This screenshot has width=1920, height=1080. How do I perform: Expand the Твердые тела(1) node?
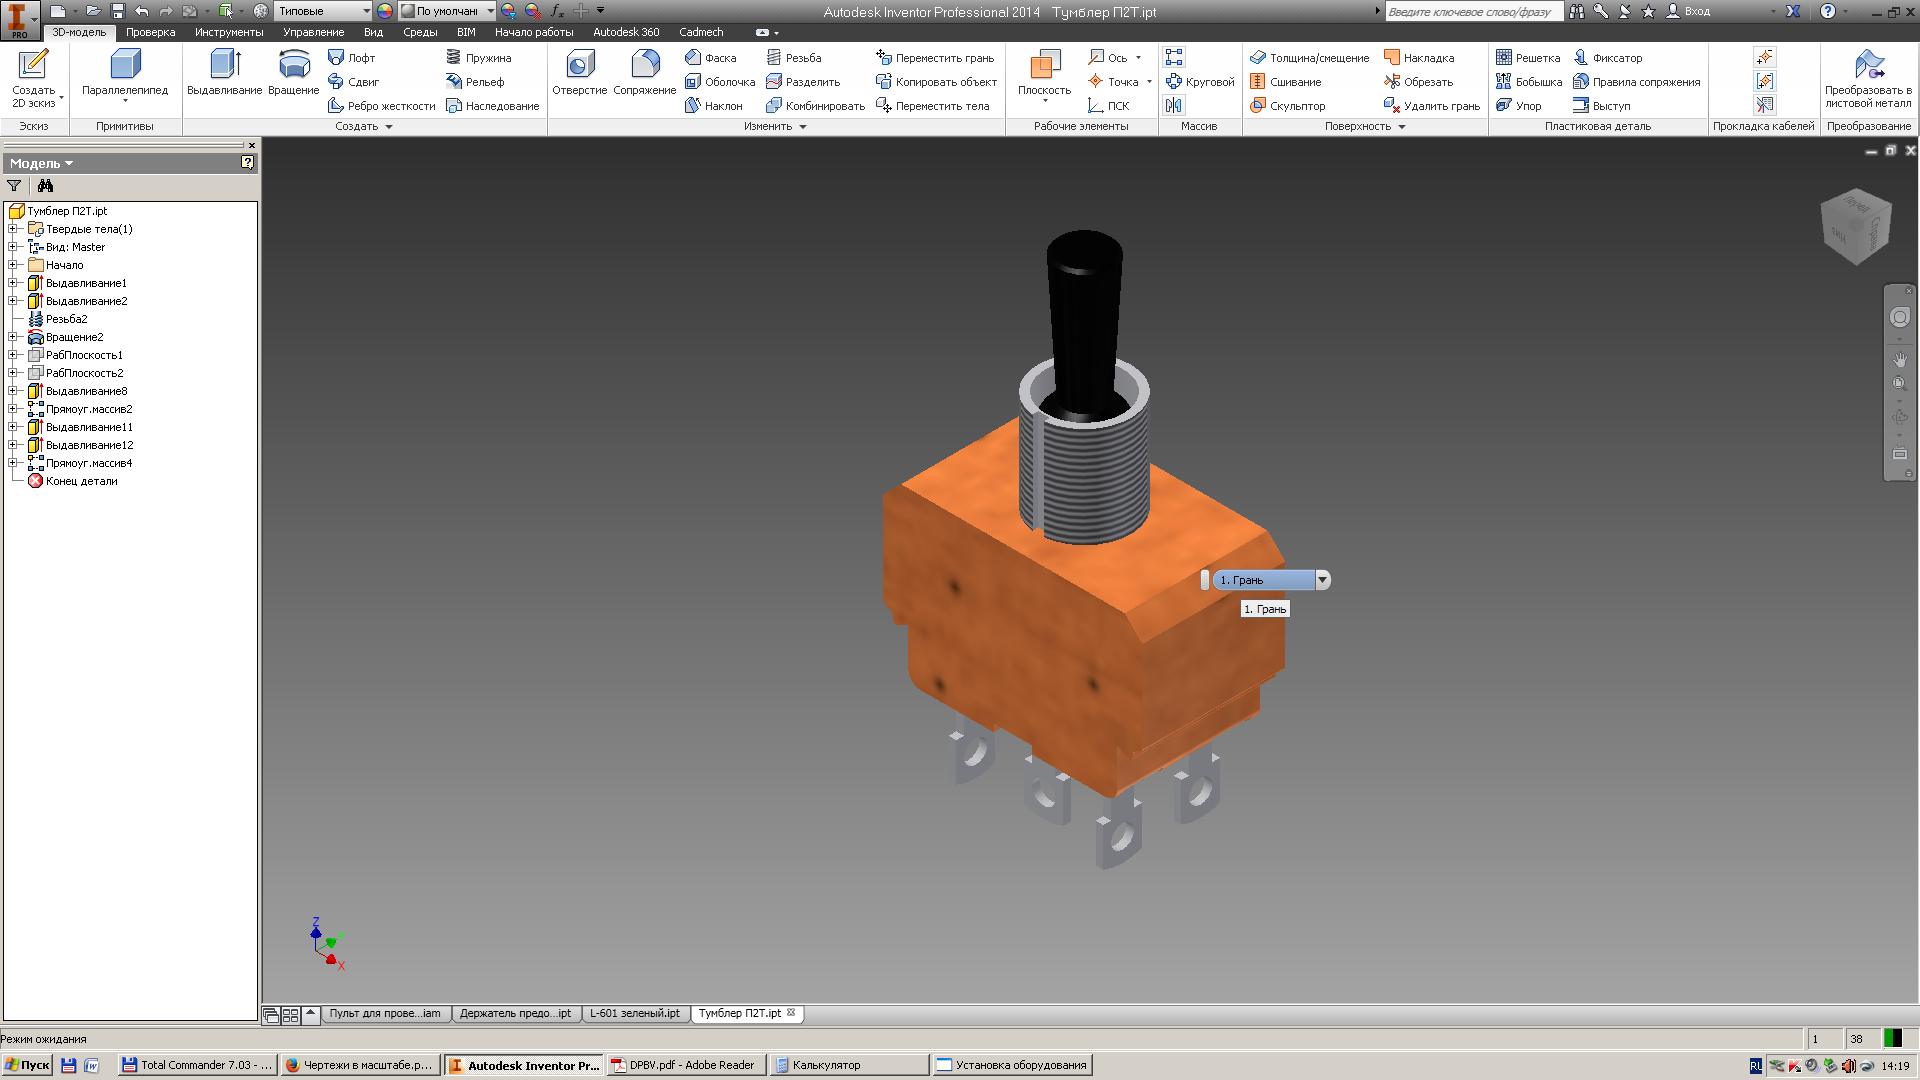[13, 229]
